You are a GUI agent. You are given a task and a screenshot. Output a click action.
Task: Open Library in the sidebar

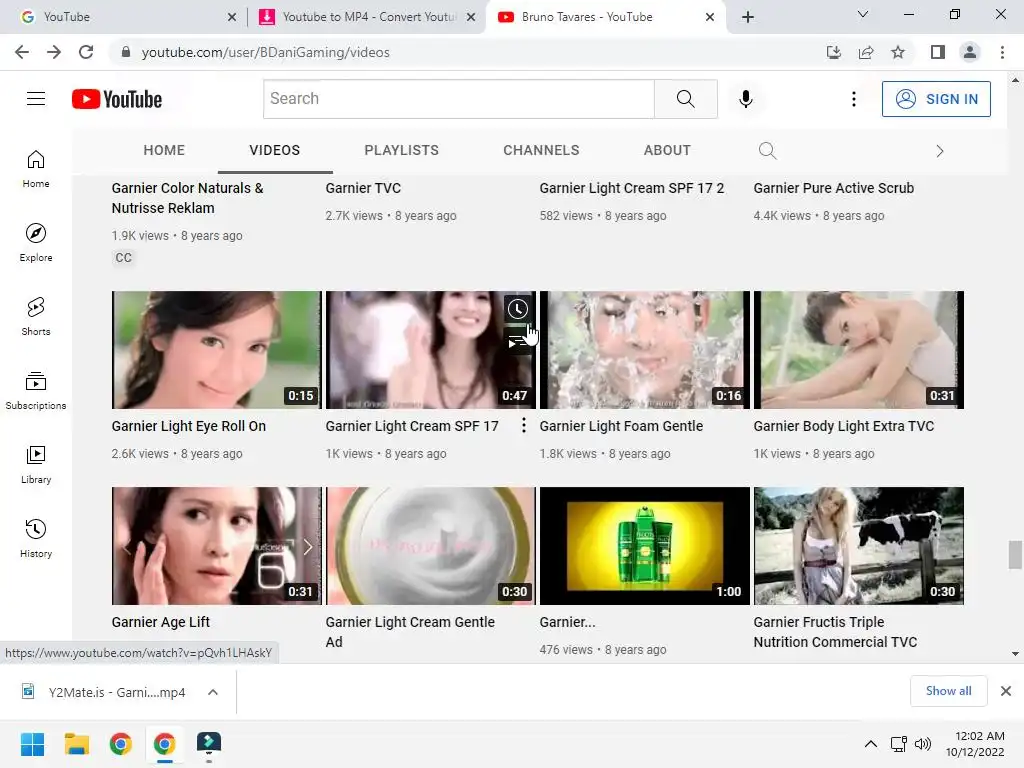click(x=36, y=464)
